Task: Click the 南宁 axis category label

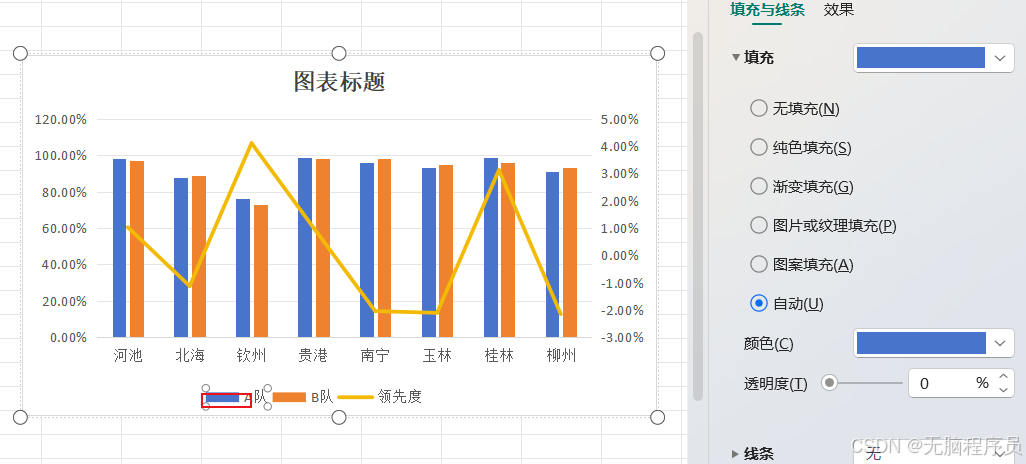Action: click(x=375, y=355)
